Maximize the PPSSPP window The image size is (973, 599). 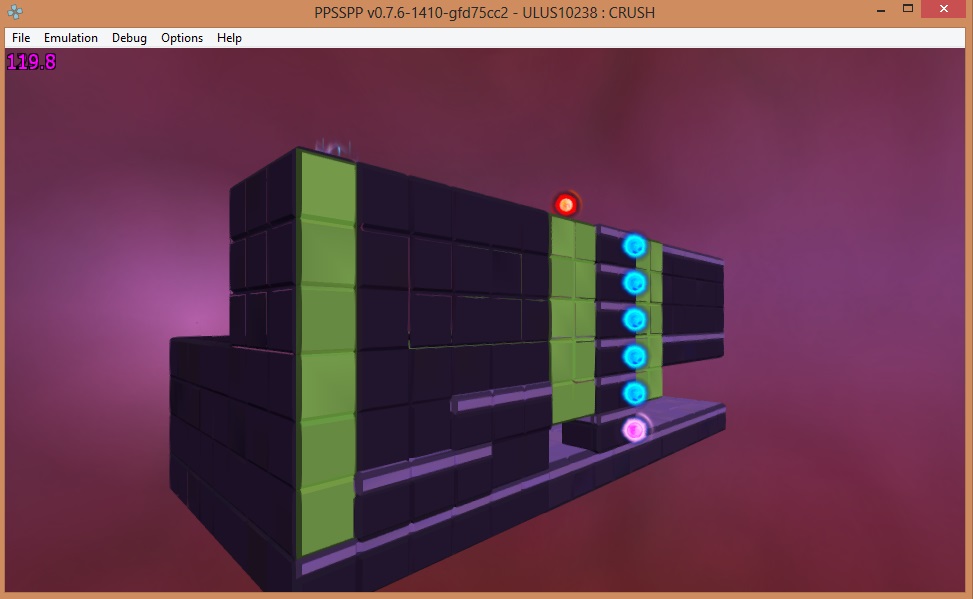click(x=908, y=9)
